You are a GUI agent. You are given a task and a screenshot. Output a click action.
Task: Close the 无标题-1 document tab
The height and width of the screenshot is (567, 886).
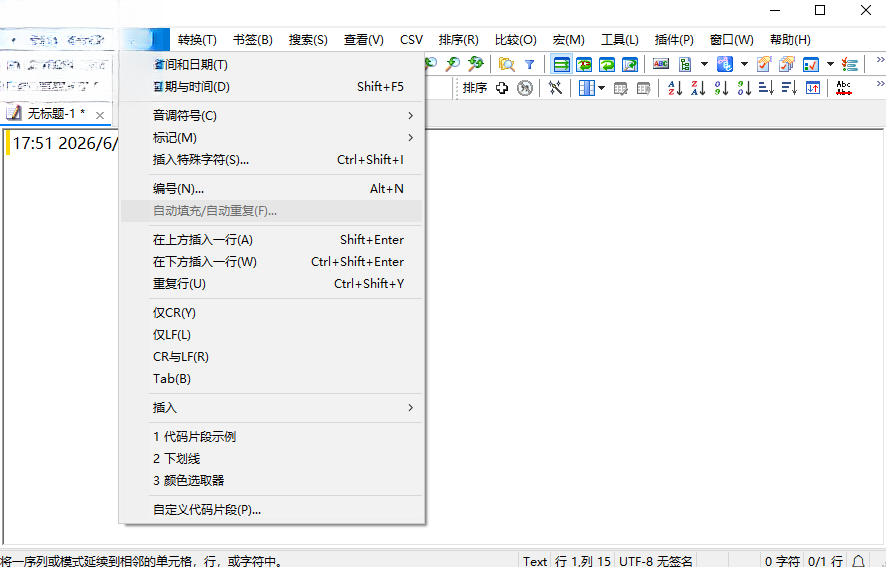pos(100,115)
